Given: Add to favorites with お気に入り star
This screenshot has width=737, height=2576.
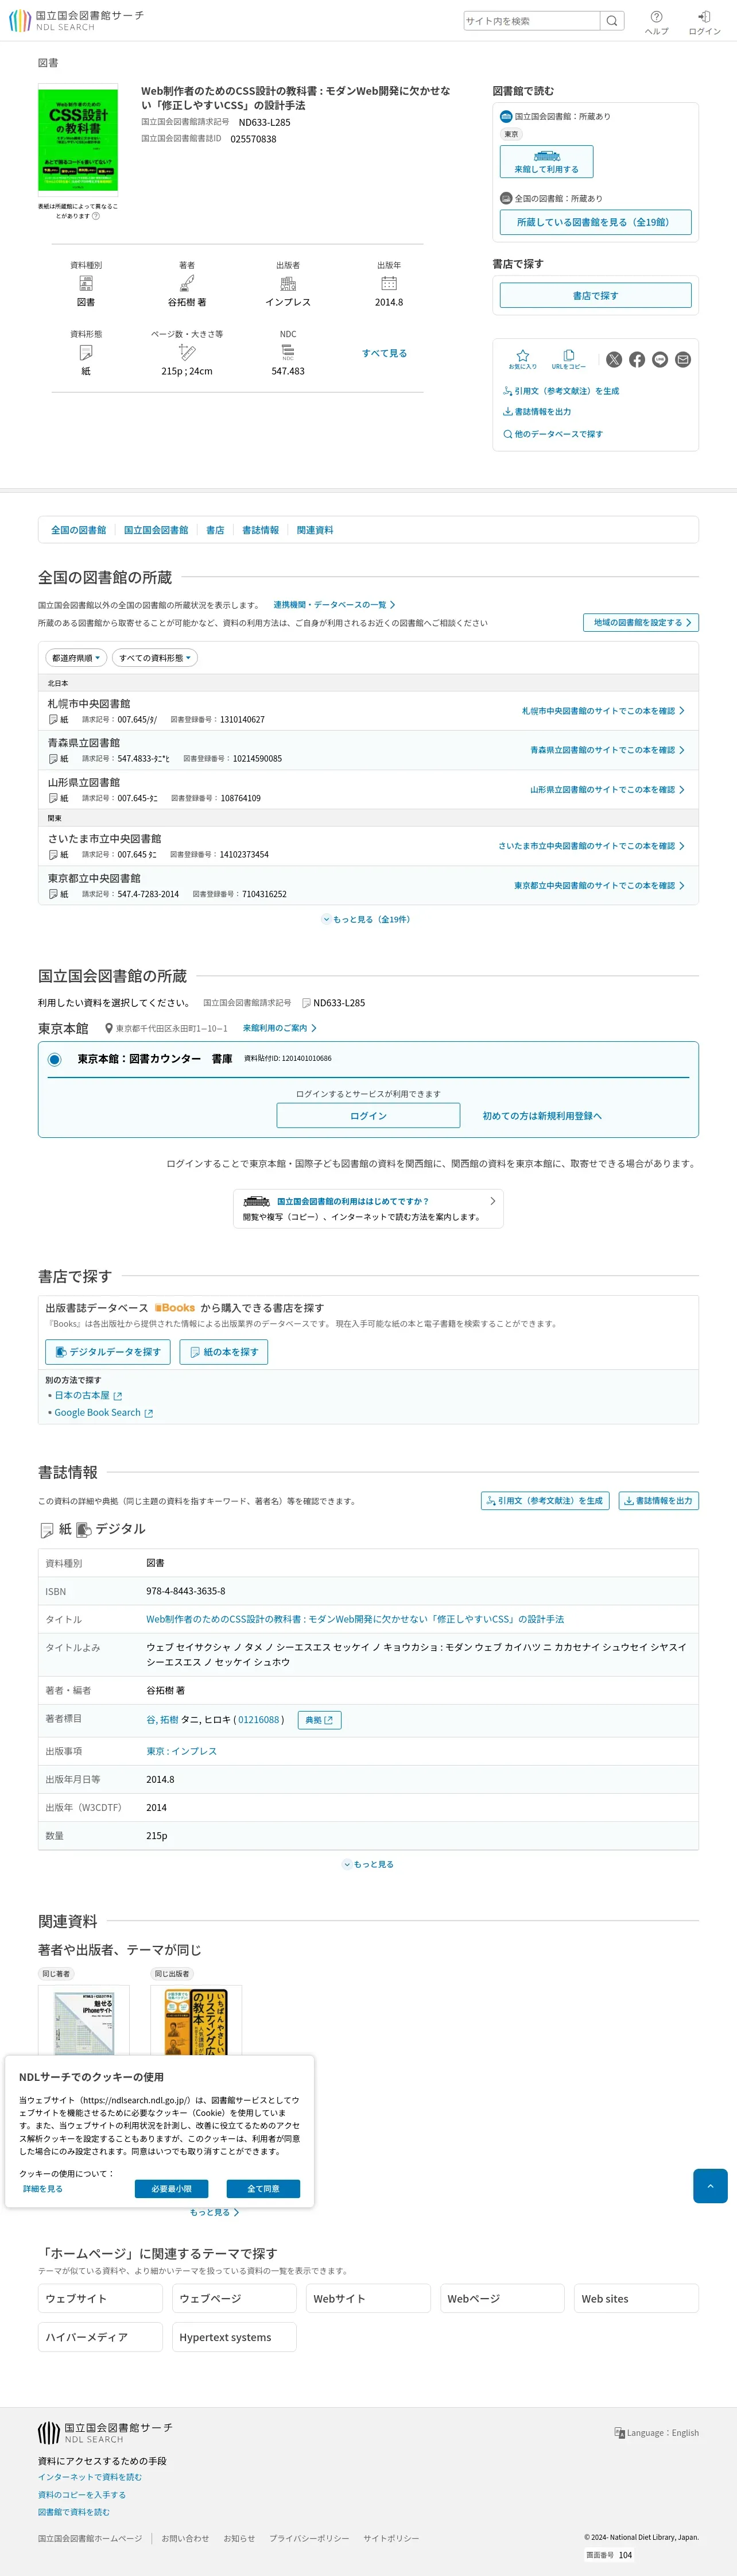Looking at the screenshot, I should [x=522, y=359].
